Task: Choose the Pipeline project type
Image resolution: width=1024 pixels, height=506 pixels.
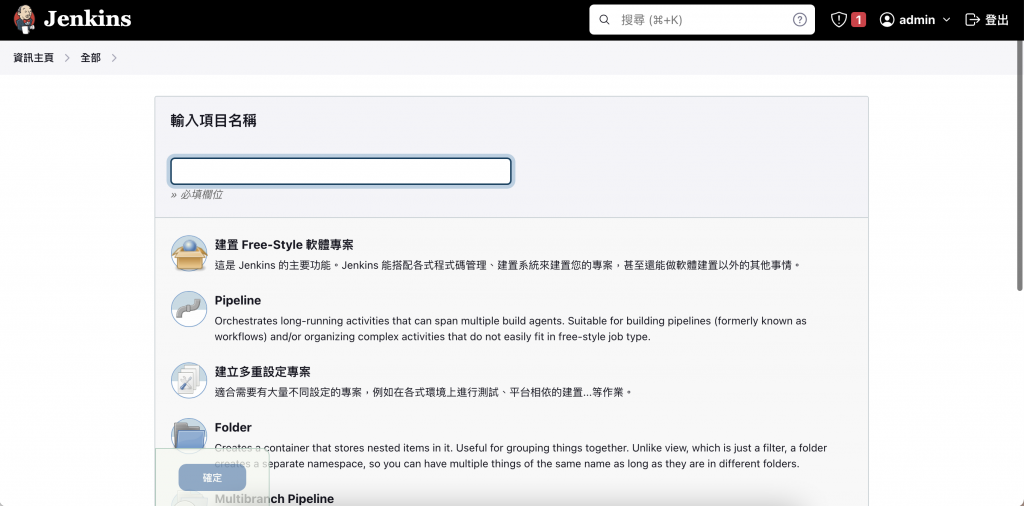Action: coord(238,300)
